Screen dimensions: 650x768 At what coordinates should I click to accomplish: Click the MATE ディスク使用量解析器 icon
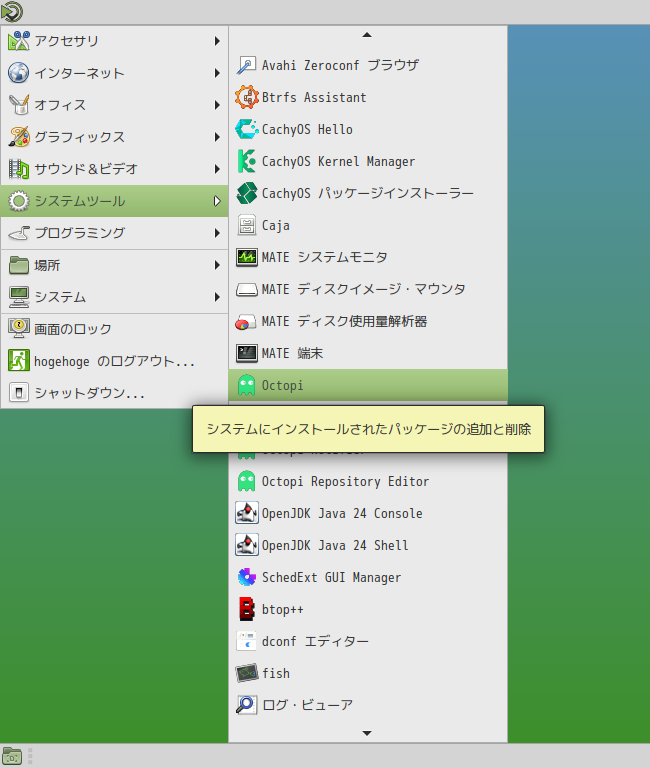(x=246, y=321)
